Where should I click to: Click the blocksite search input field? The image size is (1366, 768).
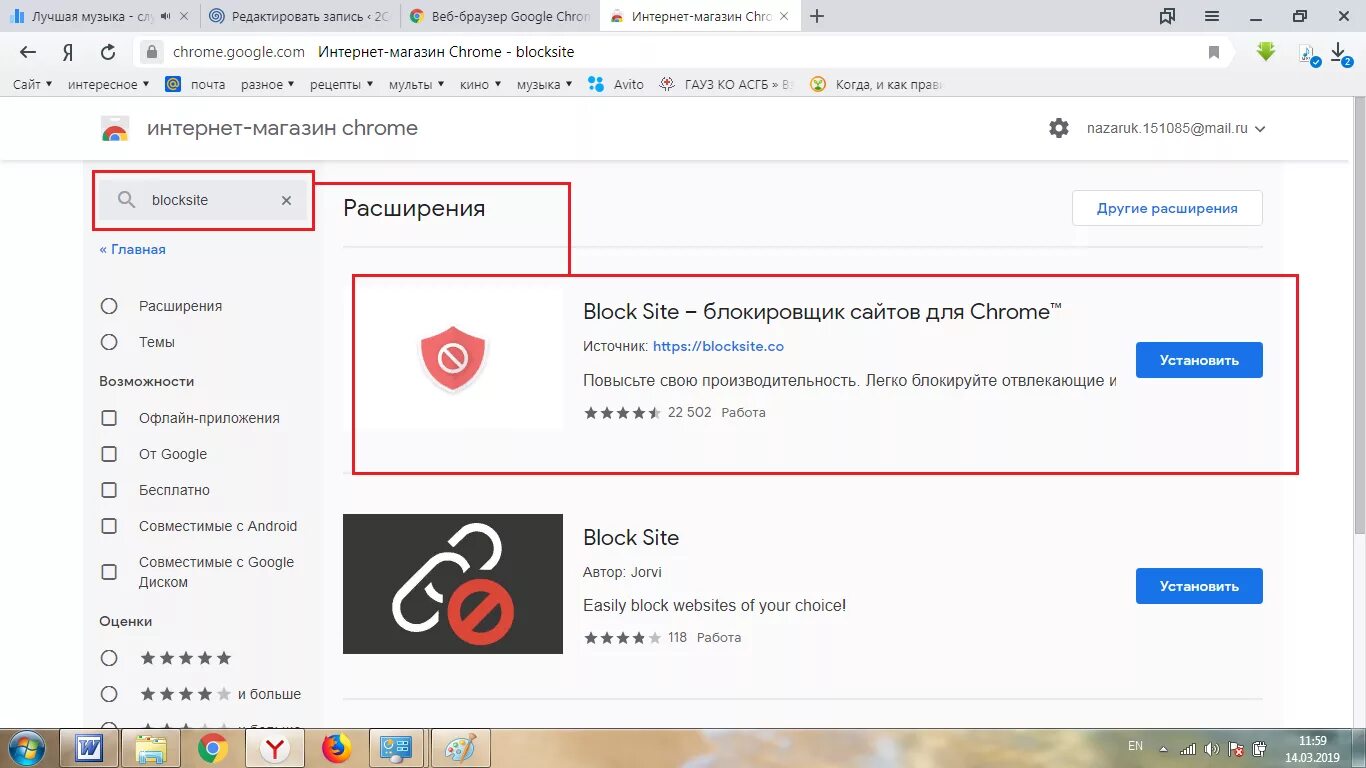point(204,200)
